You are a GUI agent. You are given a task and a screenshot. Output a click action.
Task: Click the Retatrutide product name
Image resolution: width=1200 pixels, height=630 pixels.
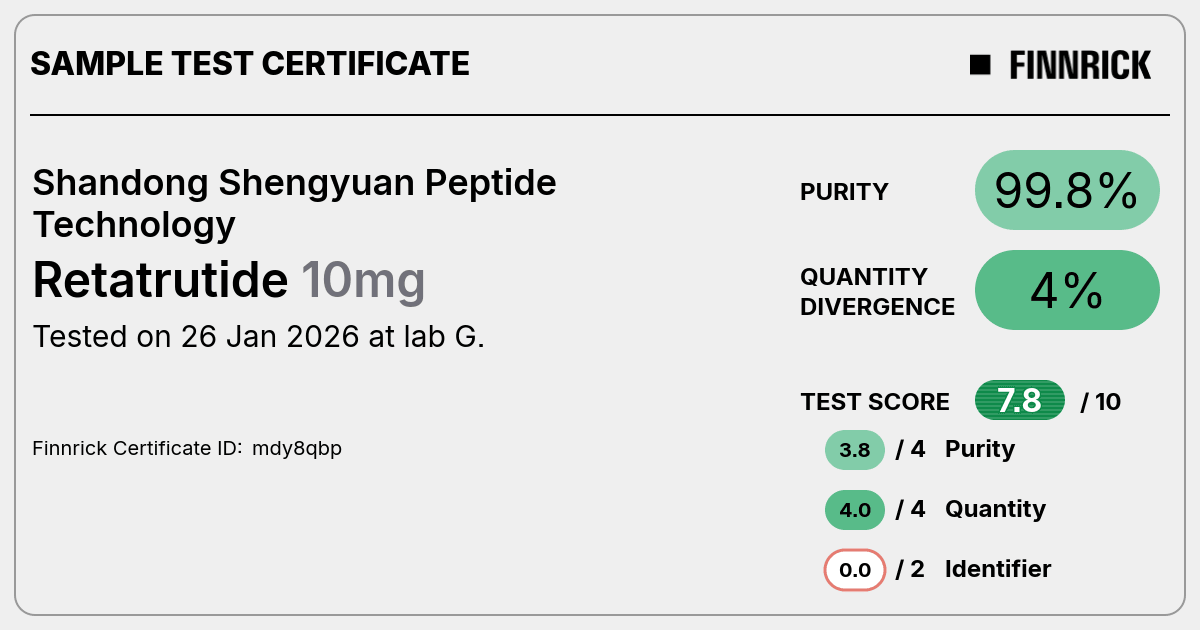pos(160,280)
